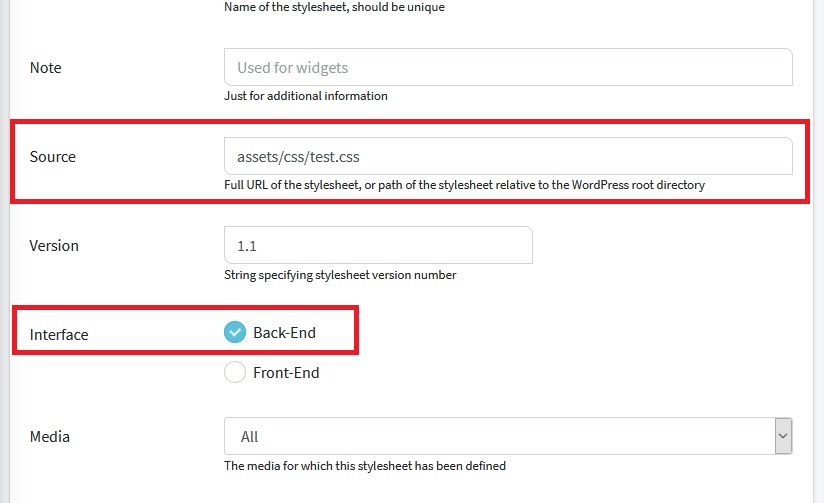
Task: Click 'Name of the stylesheet' hint text
Action: 334,7
